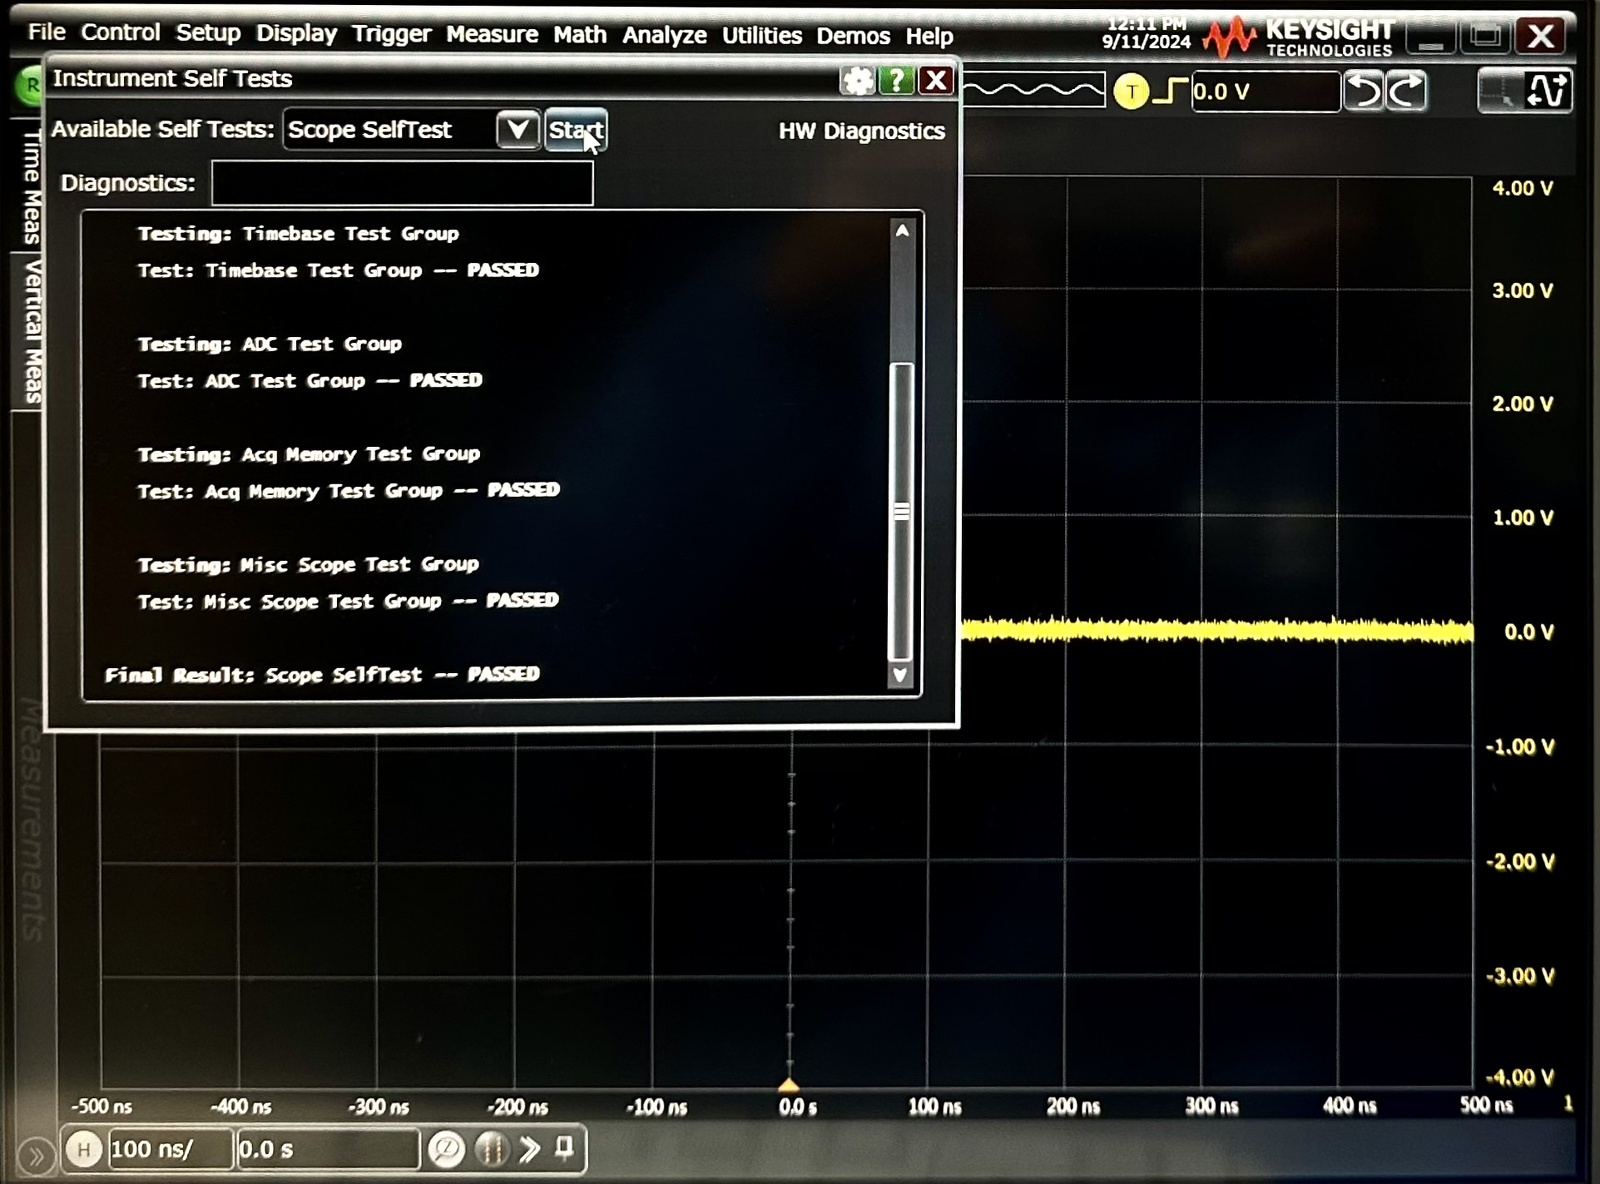Select the yellow T trigger source indicator
1600x1184 pixels.
pos(1132,90)
